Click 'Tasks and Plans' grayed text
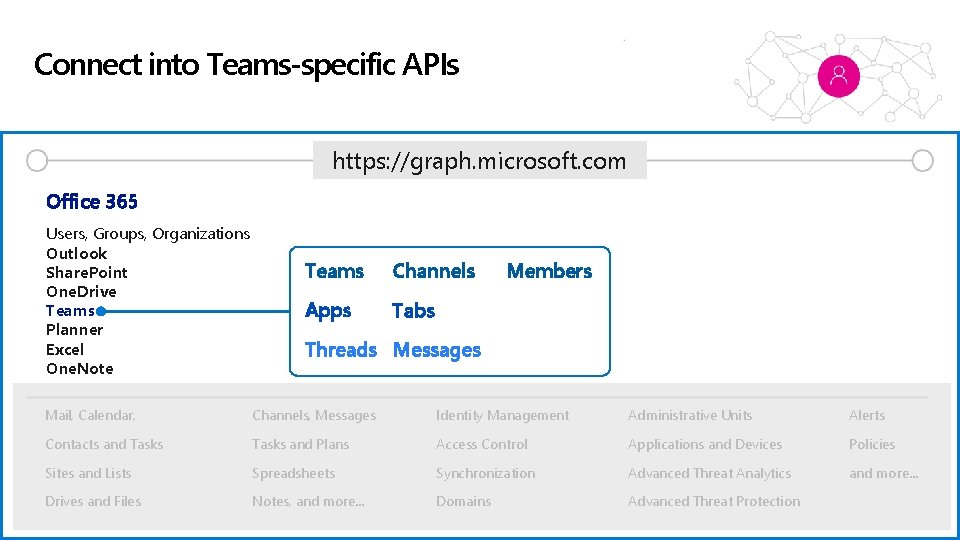 (x=301, y=444)
